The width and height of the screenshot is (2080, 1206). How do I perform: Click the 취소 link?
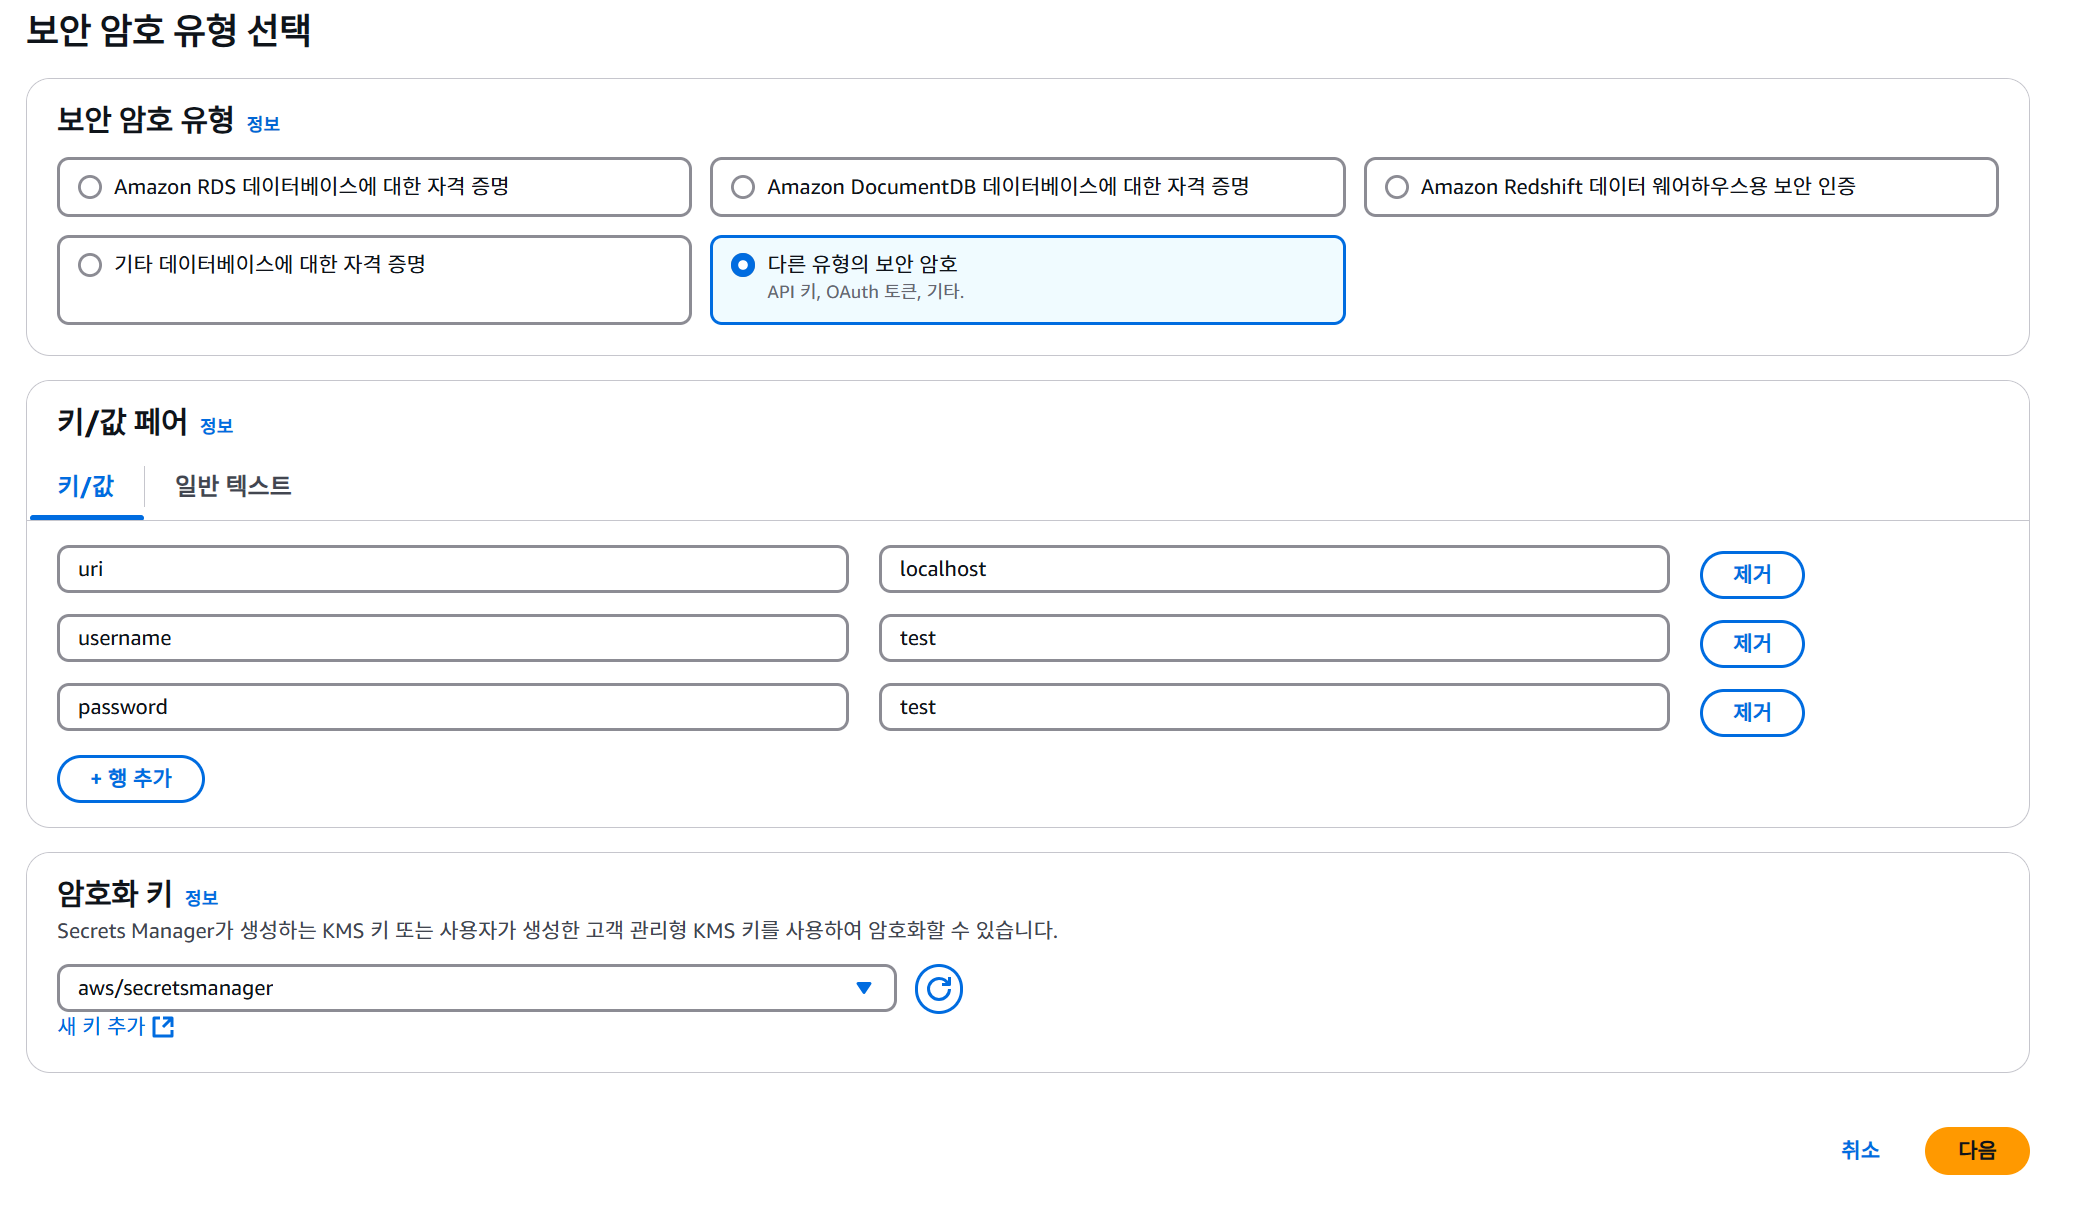click(1860, 1151)
